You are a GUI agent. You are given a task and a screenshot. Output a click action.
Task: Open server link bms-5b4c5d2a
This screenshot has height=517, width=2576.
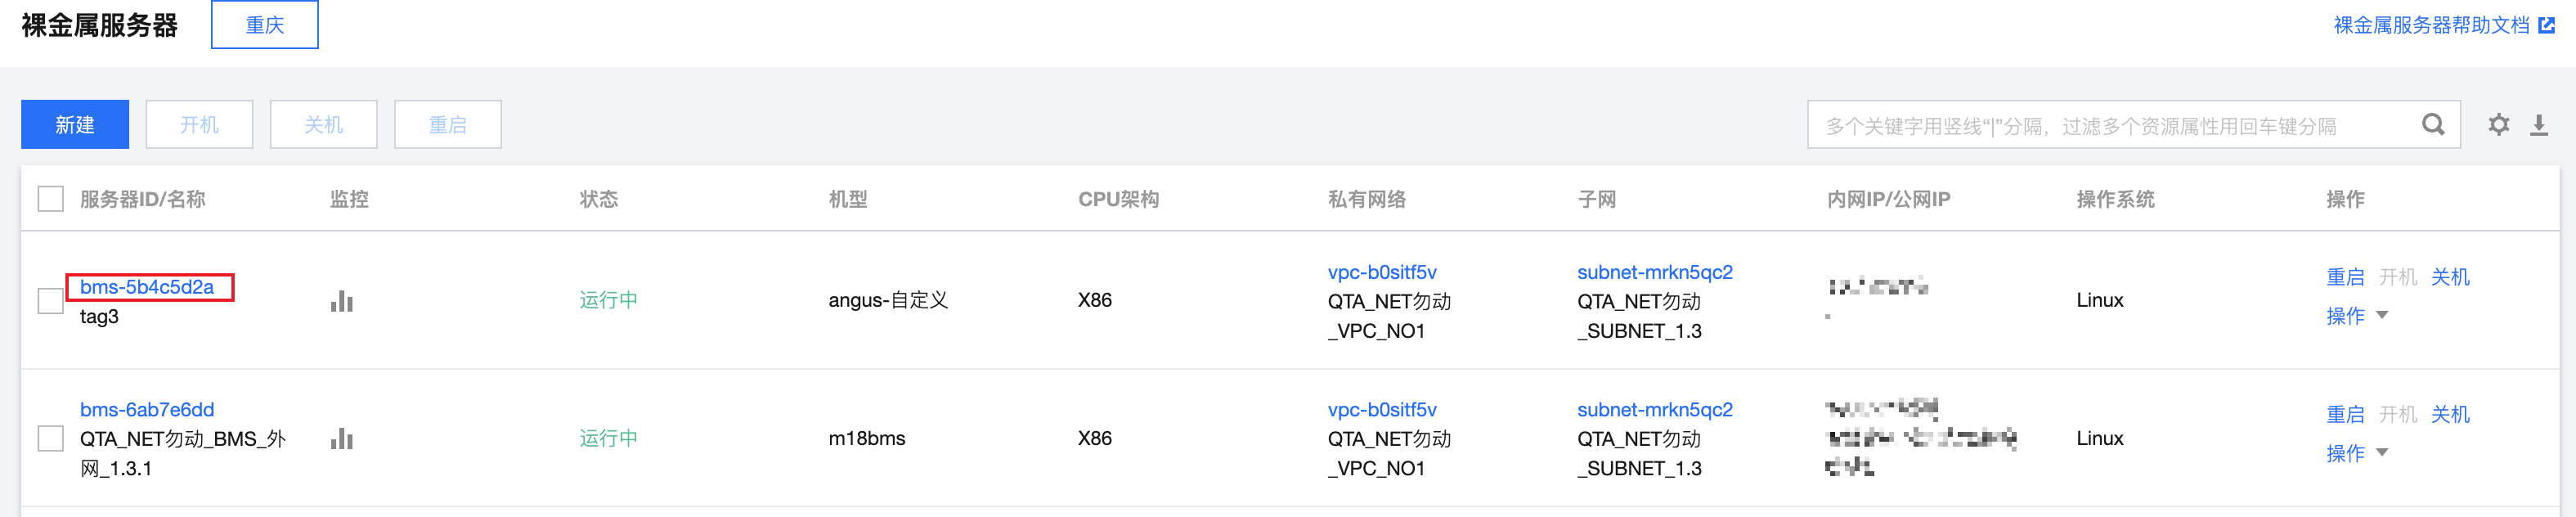[x=147, y=287]
